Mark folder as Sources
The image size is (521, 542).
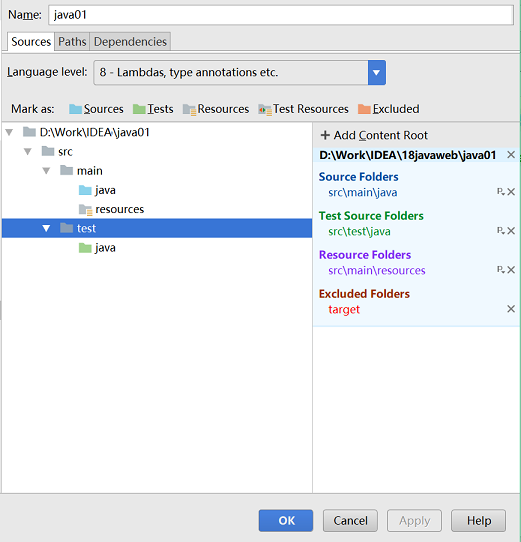click(96, 109)
